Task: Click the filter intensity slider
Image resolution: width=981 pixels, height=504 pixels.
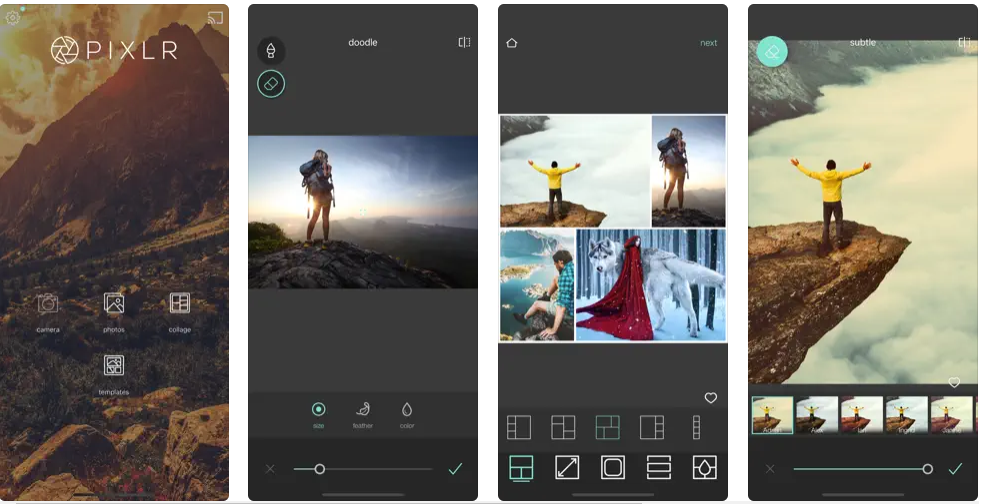Action: point(863,469)
